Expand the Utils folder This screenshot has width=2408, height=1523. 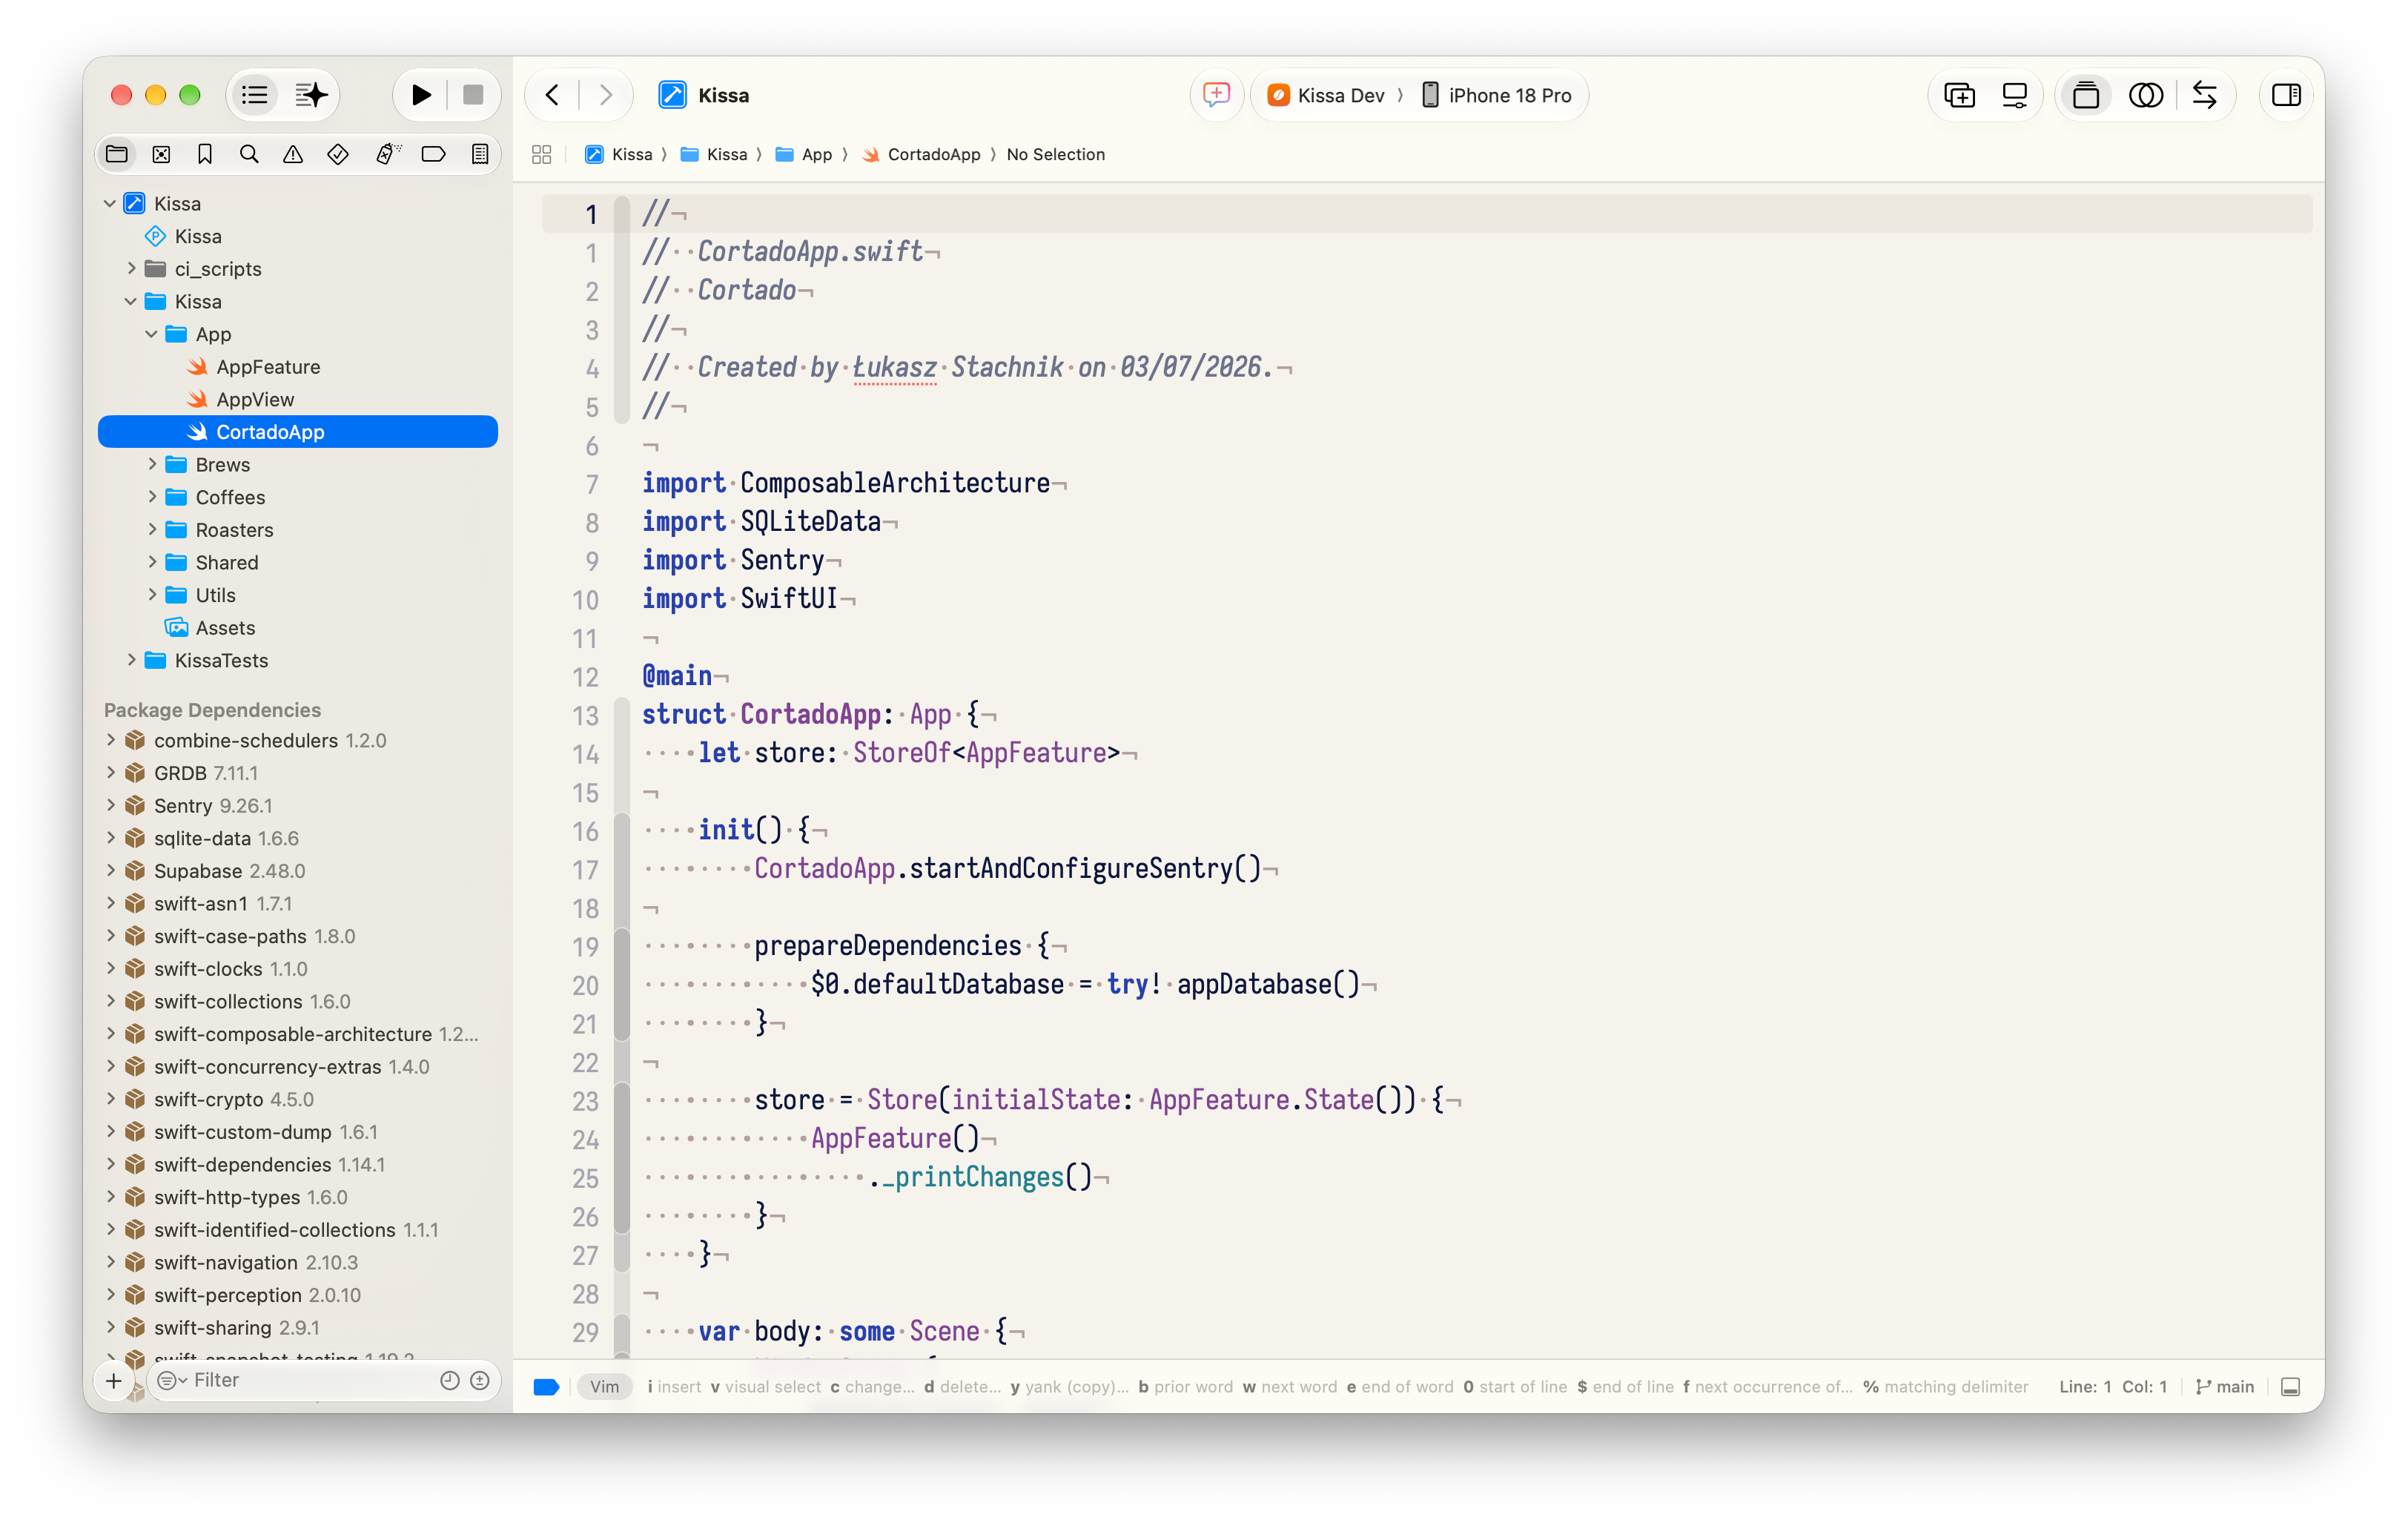[152, 595]
